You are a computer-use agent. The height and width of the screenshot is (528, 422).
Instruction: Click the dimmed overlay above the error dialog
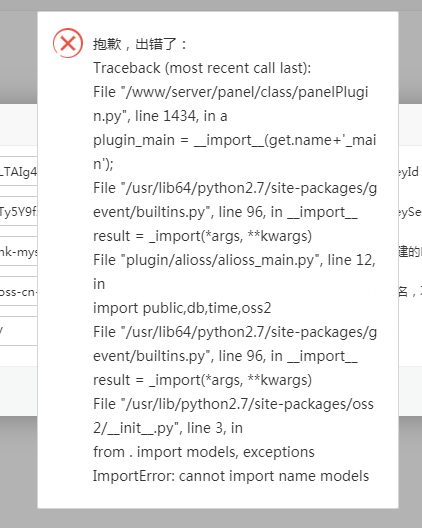[211, 5]
